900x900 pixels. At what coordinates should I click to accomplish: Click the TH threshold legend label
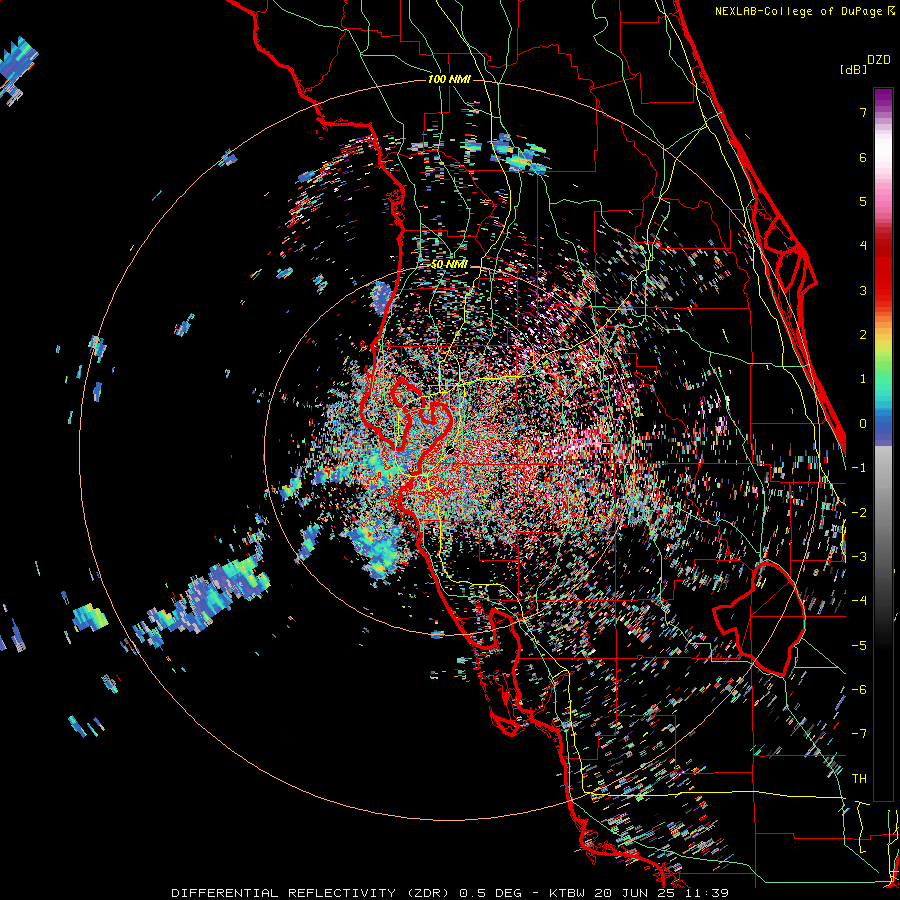coord(859,778)
